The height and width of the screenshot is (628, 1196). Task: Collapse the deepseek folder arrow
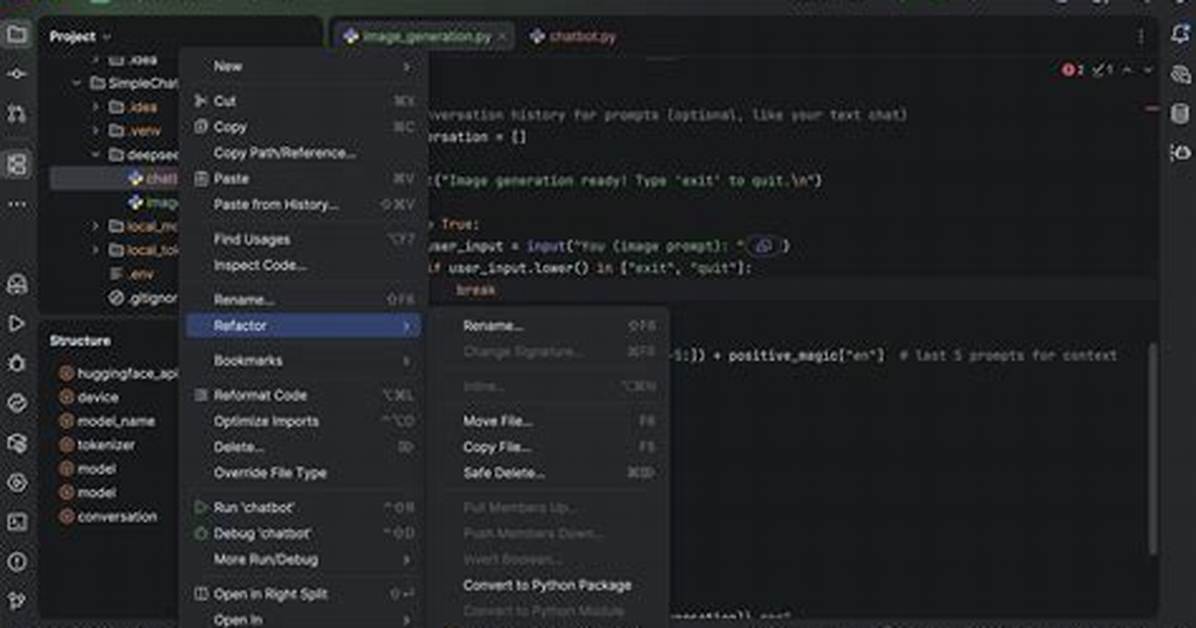(x=96, y=155)
